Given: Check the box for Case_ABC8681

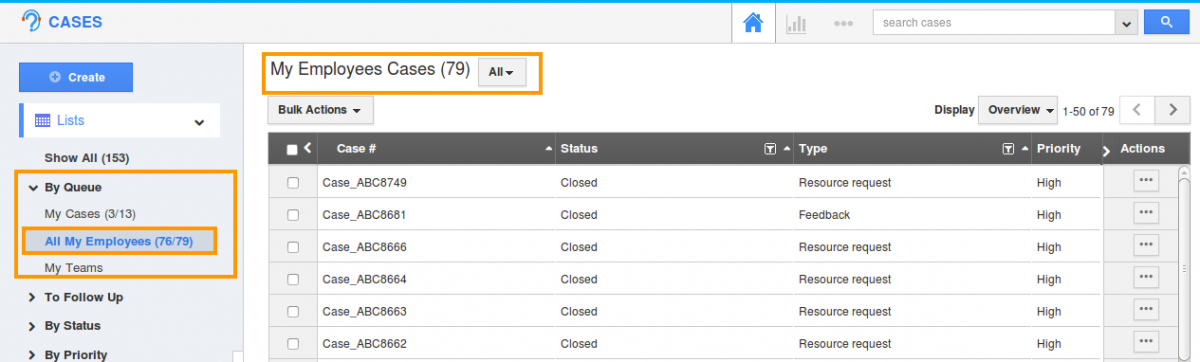Looking at the screenshot, I should click(x=293, y=215).
